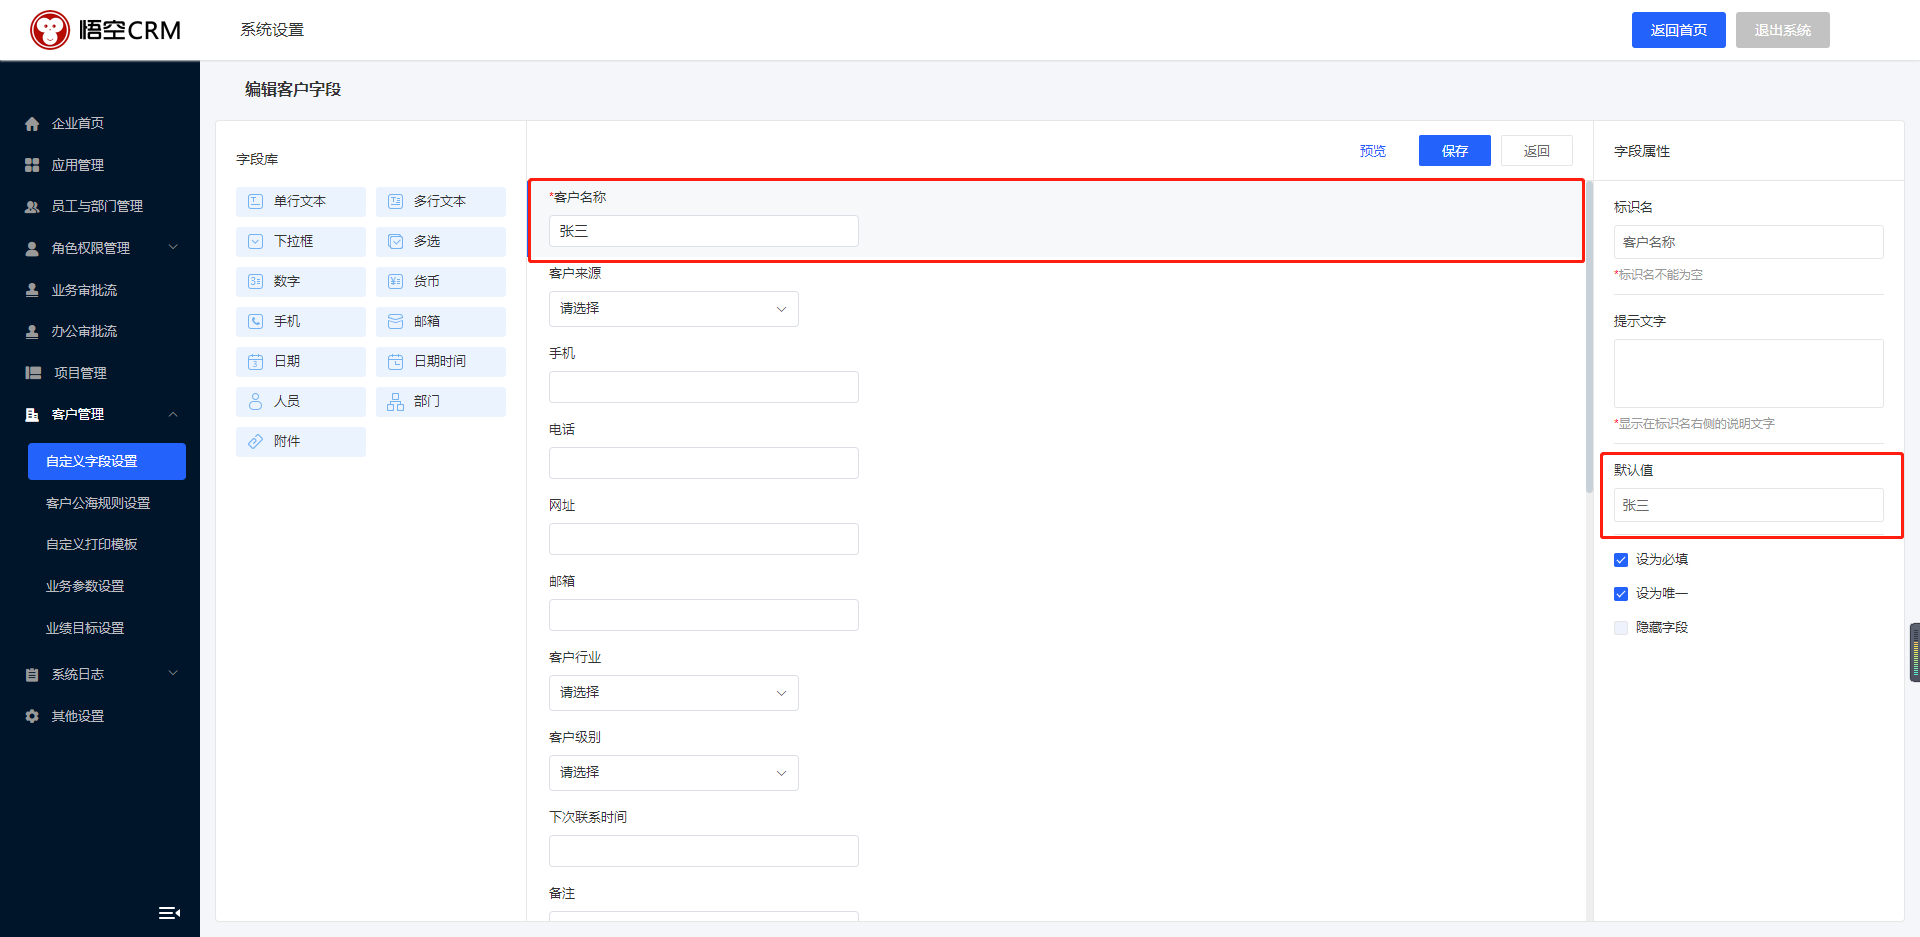Click the 标识名 input field
1920x937 pixels.
click(x=1749, y=242)
